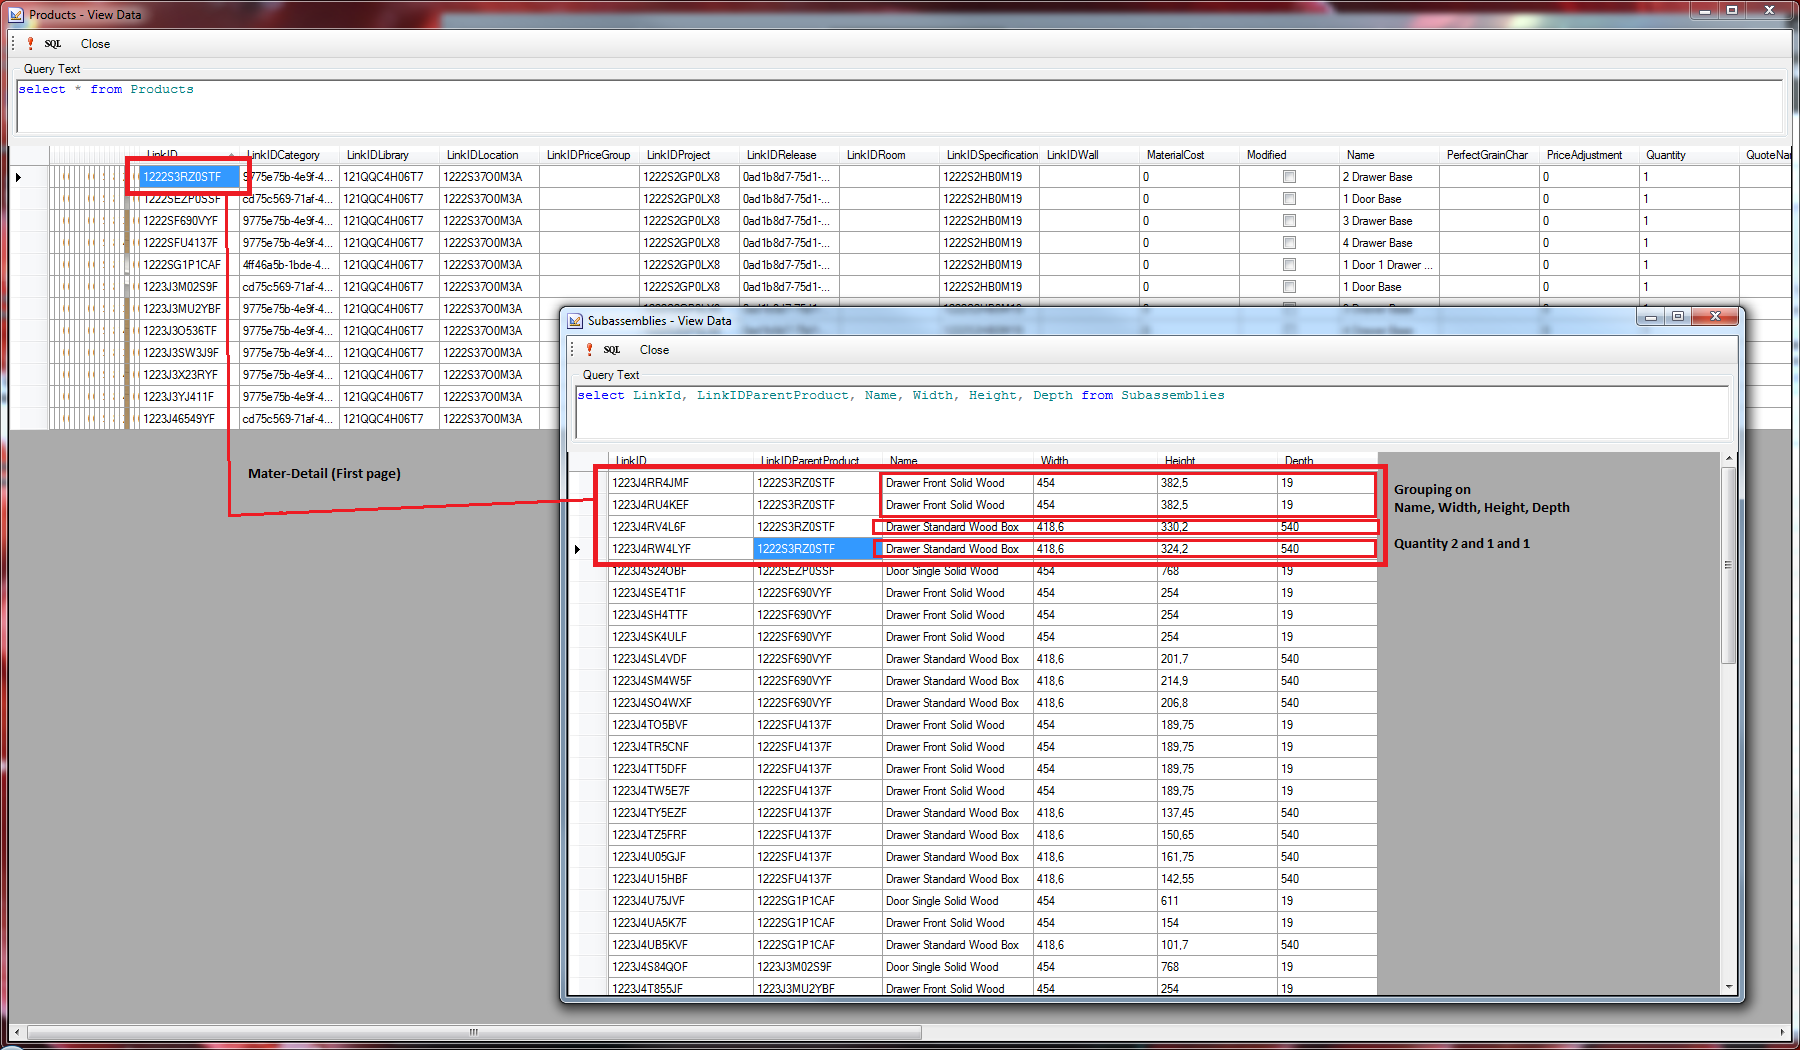Click the '2 Drawer Base' name cell
The height and width of the screenshot is (1050, 1800).
(x=1389, y=177)
